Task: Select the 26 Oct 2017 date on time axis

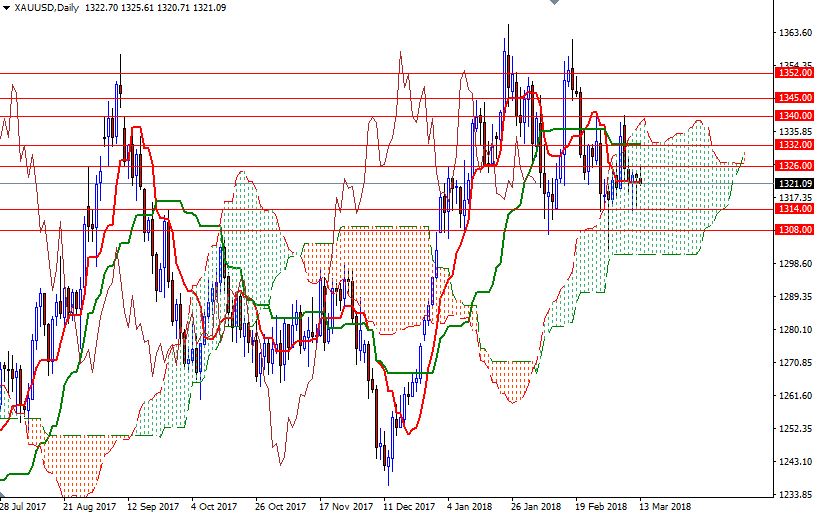Action: point(281,506)
